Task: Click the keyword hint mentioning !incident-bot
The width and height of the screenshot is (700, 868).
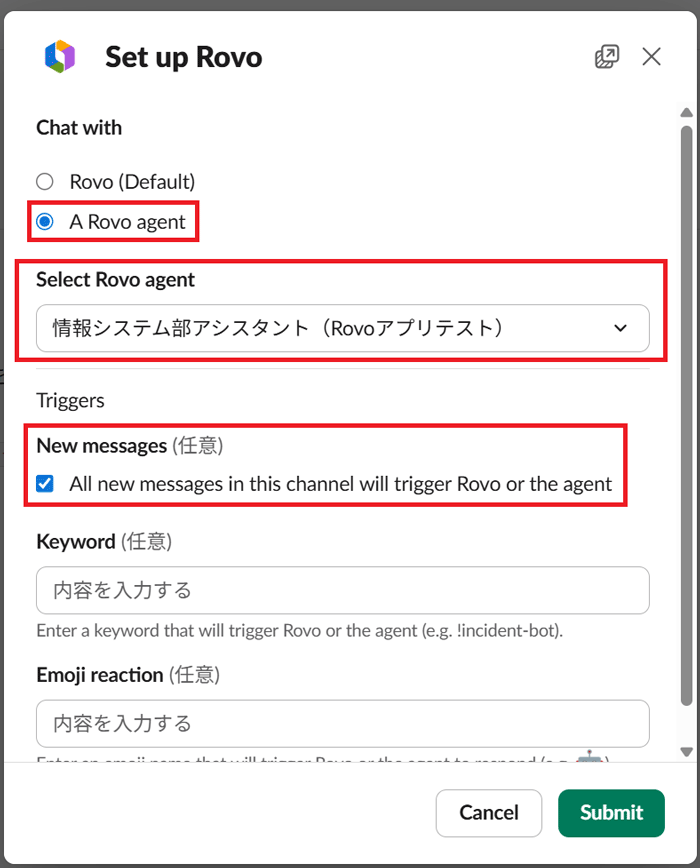Action: point(300,631)
